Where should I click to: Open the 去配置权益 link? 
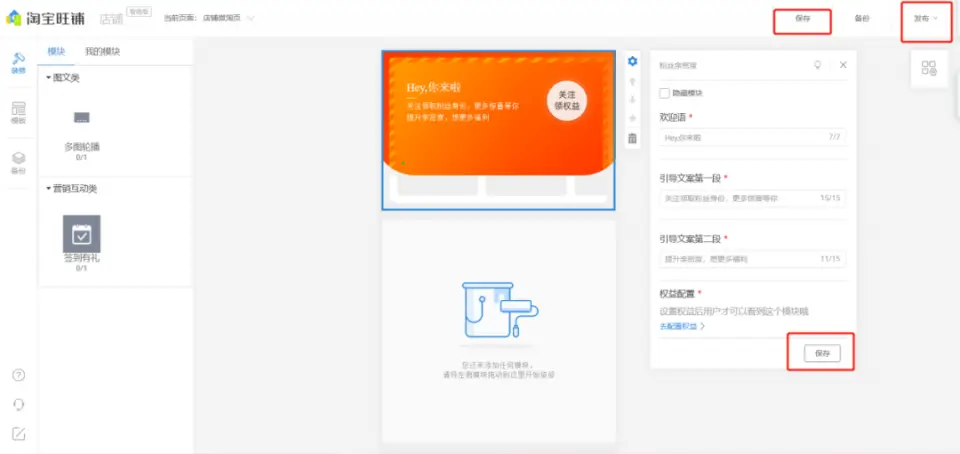[x=682, y=327]
